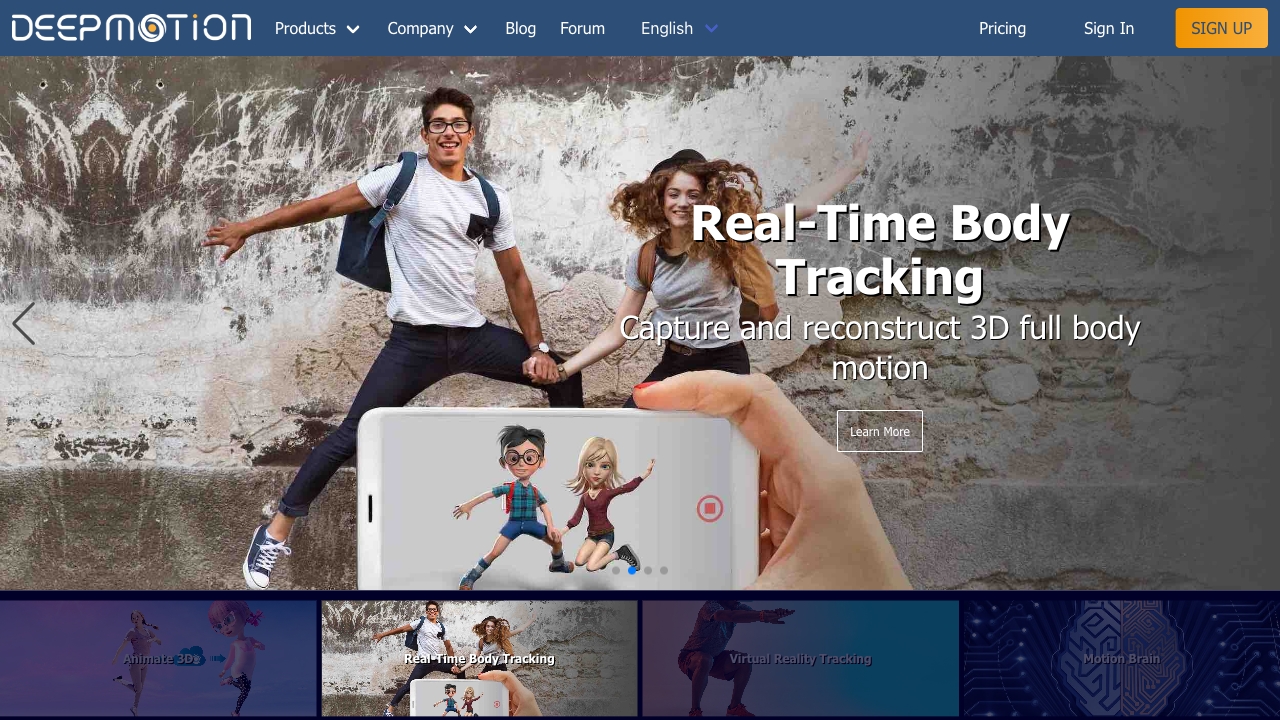Open the Products dropdown

click(x=317, y=28)
